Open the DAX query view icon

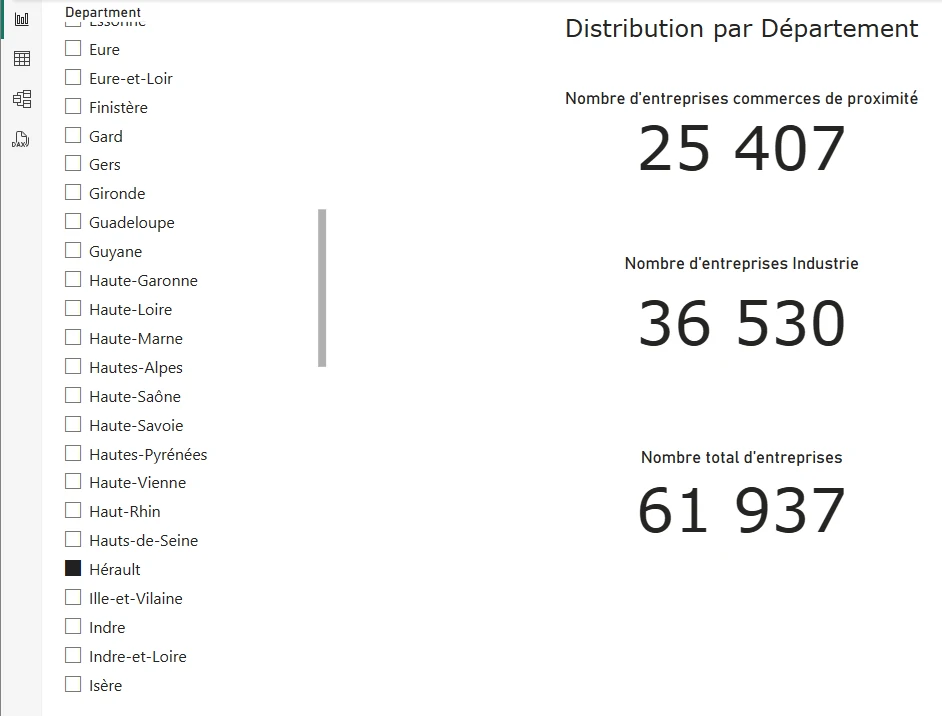21,139
